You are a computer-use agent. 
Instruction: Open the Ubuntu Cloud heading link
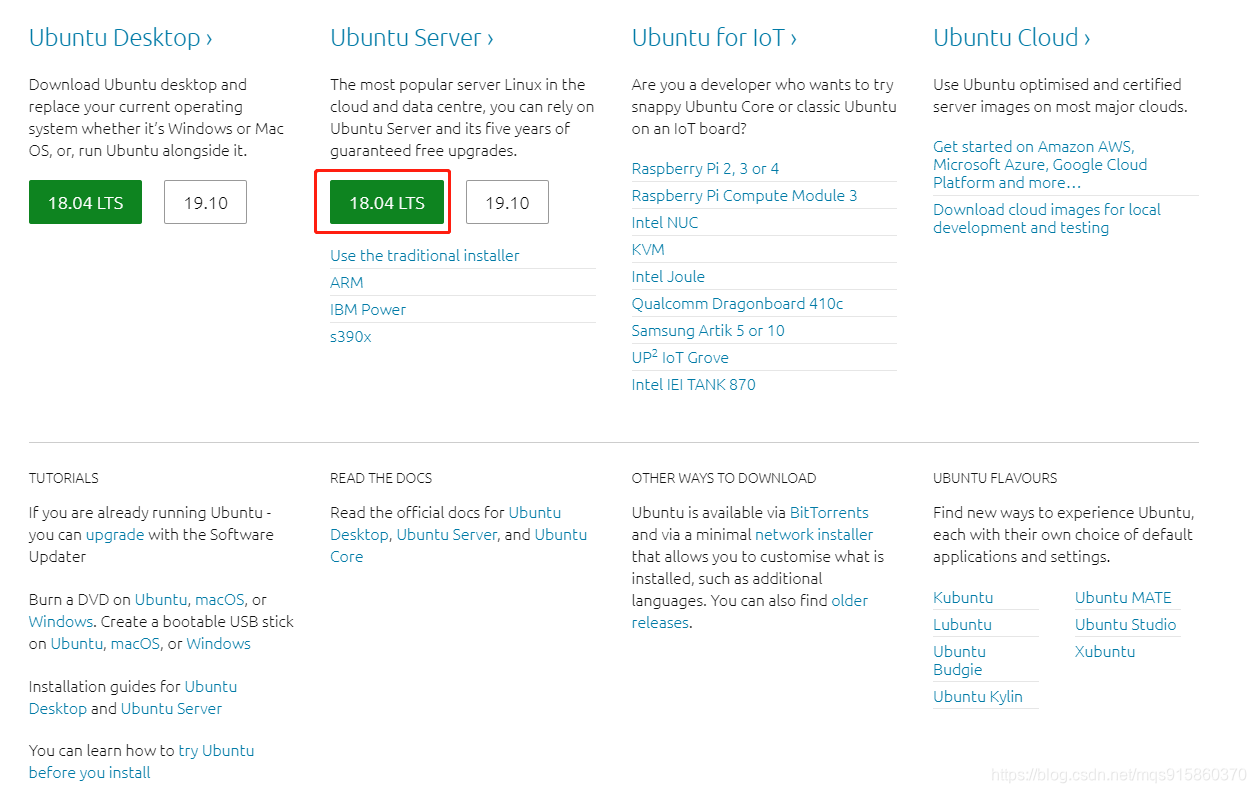pyautogui.click(x=1012, y=38)
